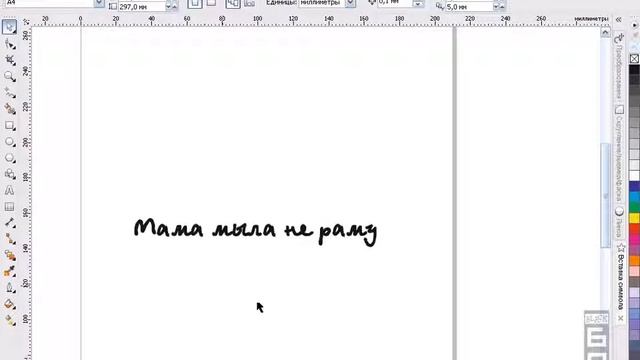Image resolution: width=640 pixels, height=360 pixels.
Task: Apply page layout to all pages
Action: coord(233,3)
